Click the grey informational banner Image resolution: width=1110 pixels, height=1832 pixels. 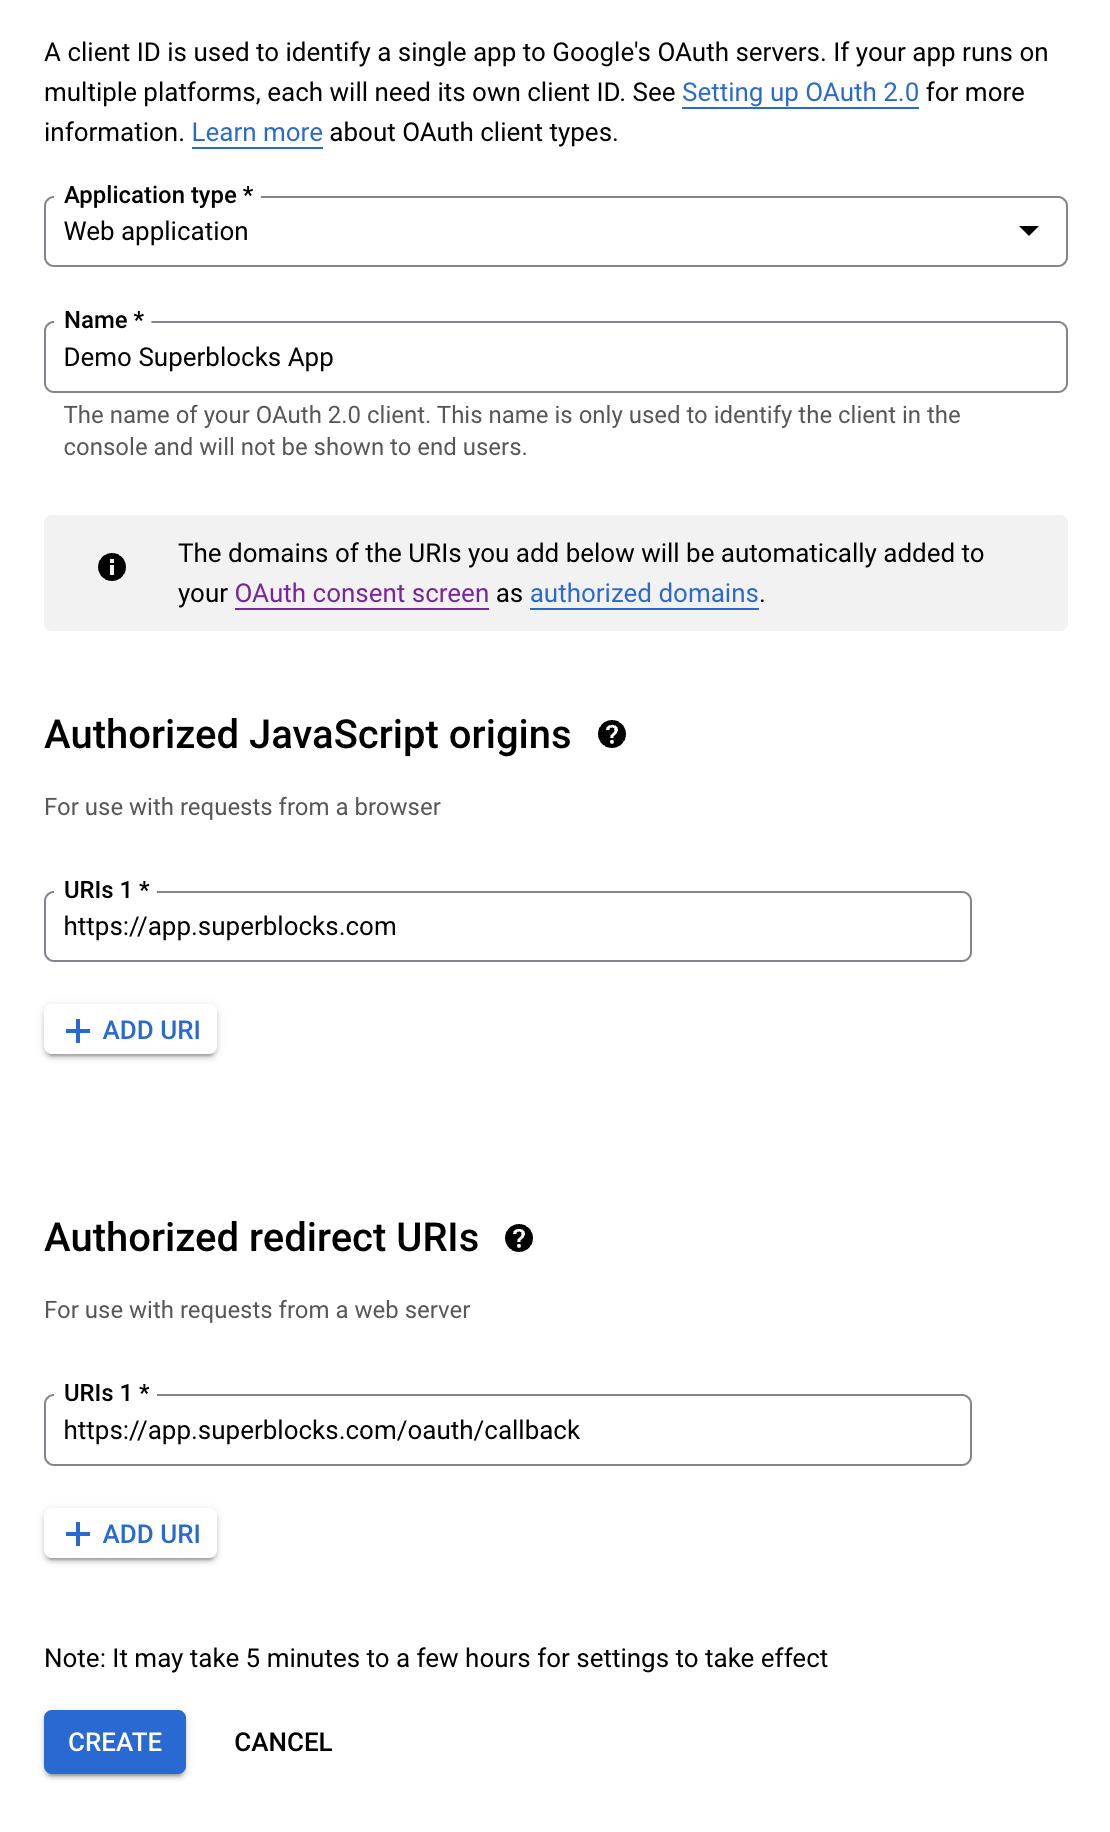[555, 572]
